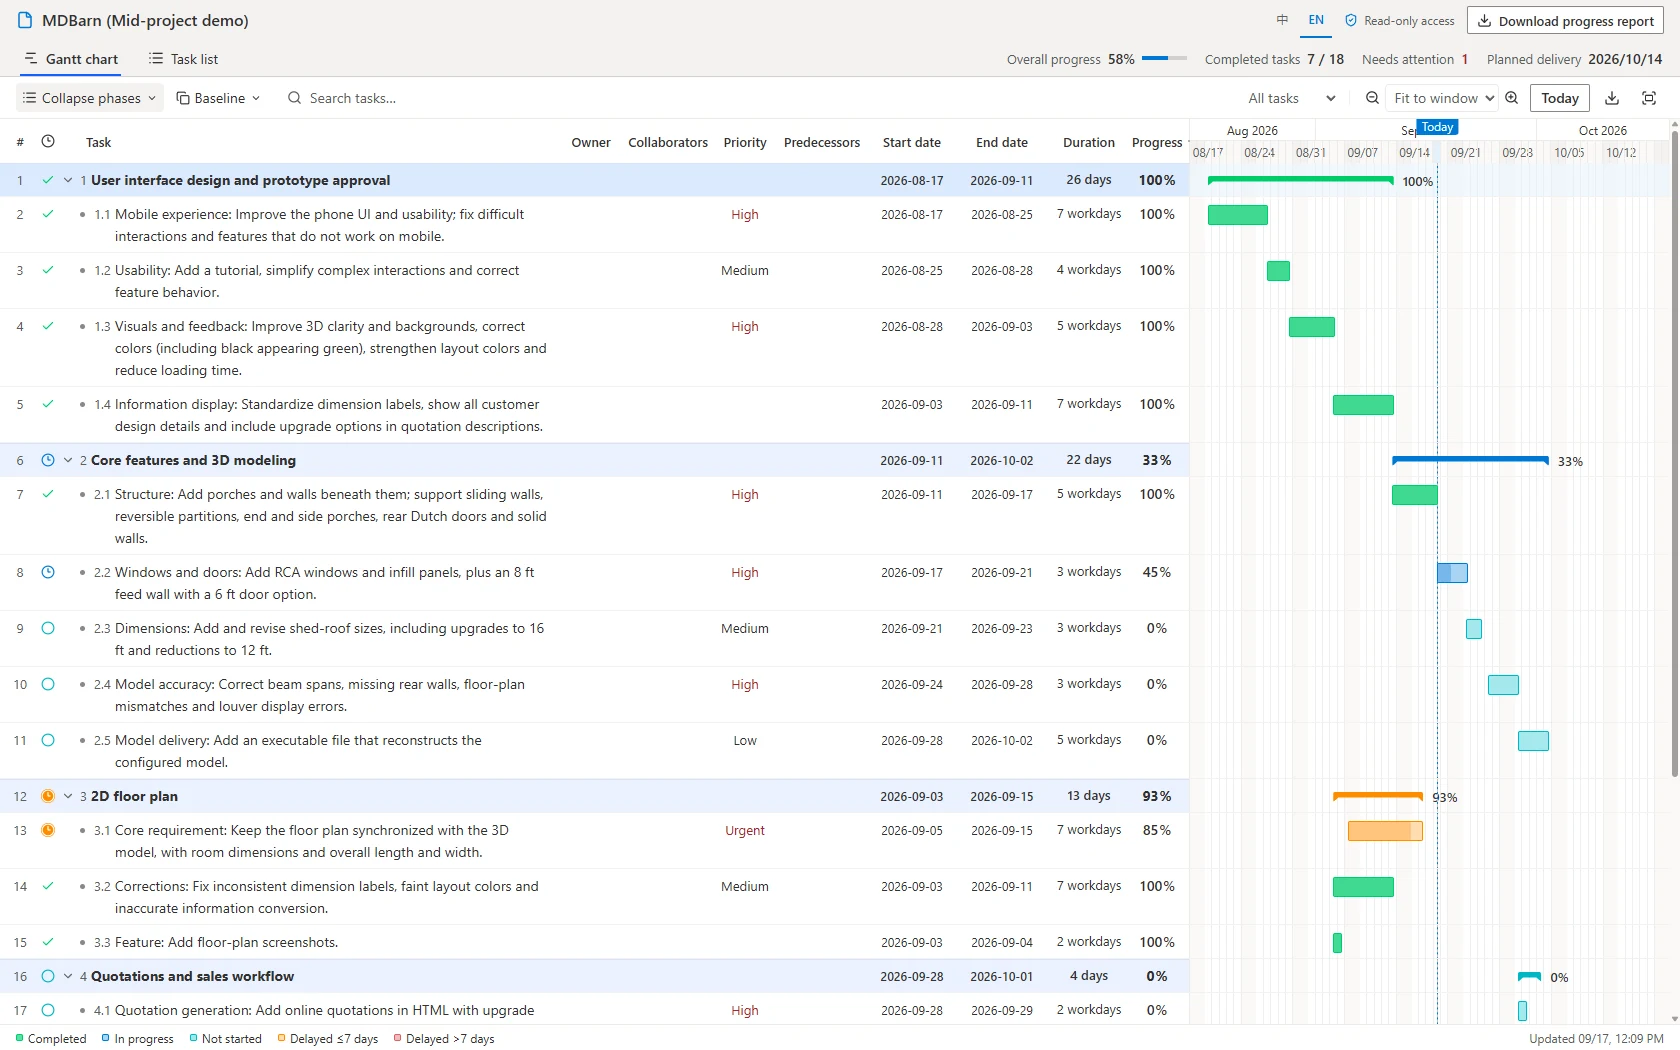
Task: Collapse the Quotations and sales workflow phase
Action: (x=68, y=976)
